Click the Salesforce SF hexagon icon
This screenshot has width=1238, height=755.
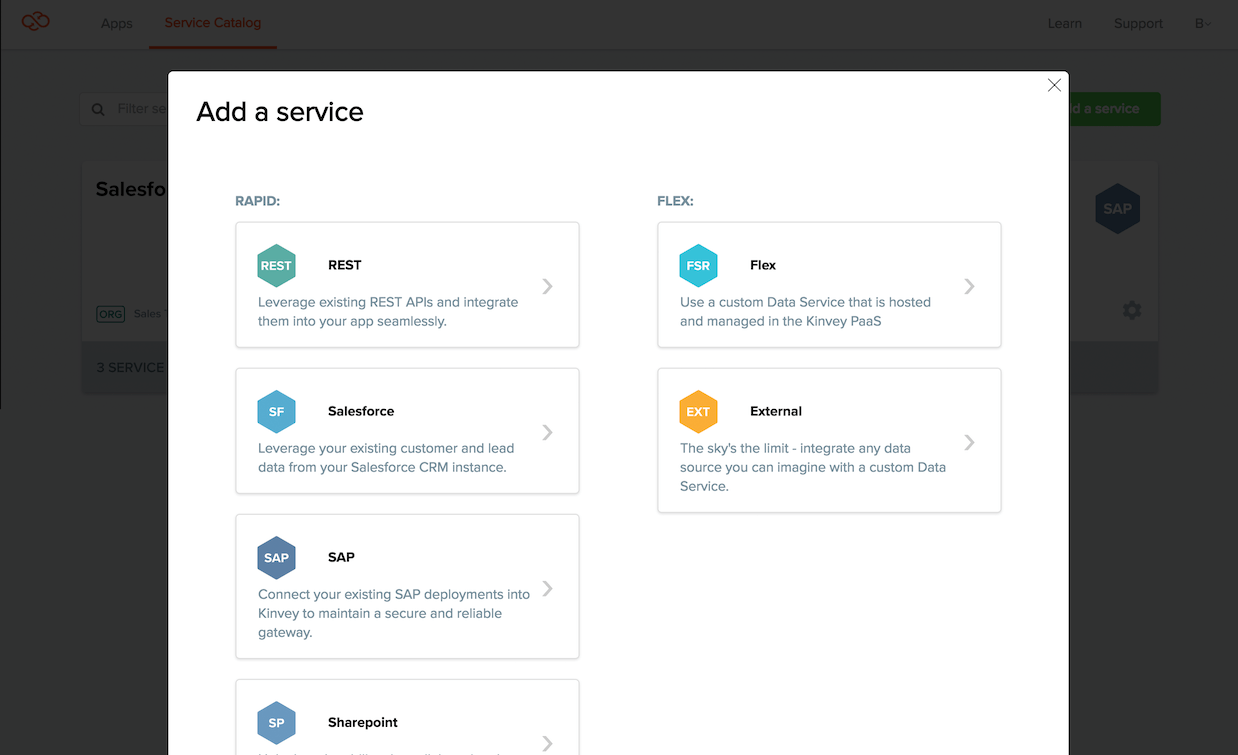click(x=276, y=412)
